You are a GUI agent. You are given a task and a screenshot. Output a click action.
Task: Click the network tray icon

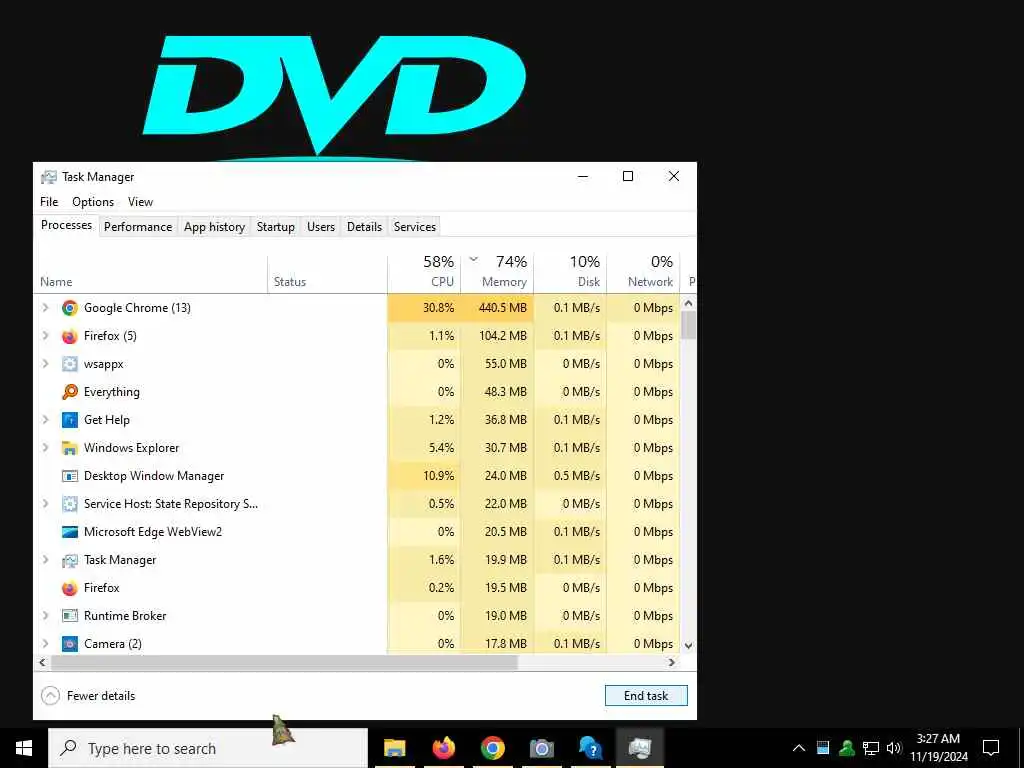(871, 748)
